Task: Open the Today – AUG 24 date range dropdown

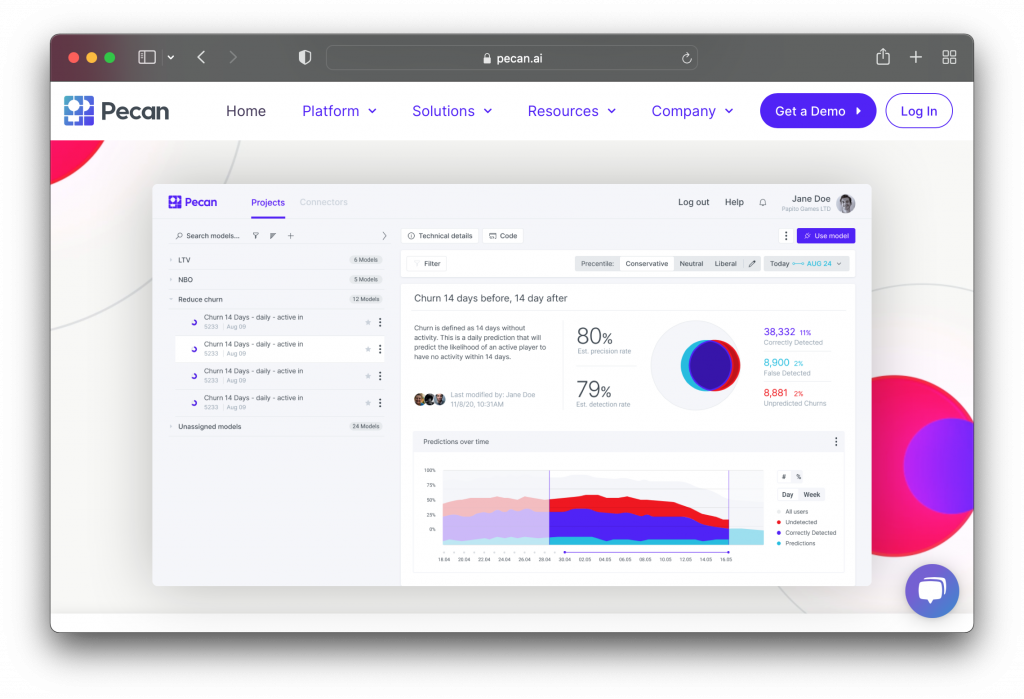Action: tap(806, 264)
